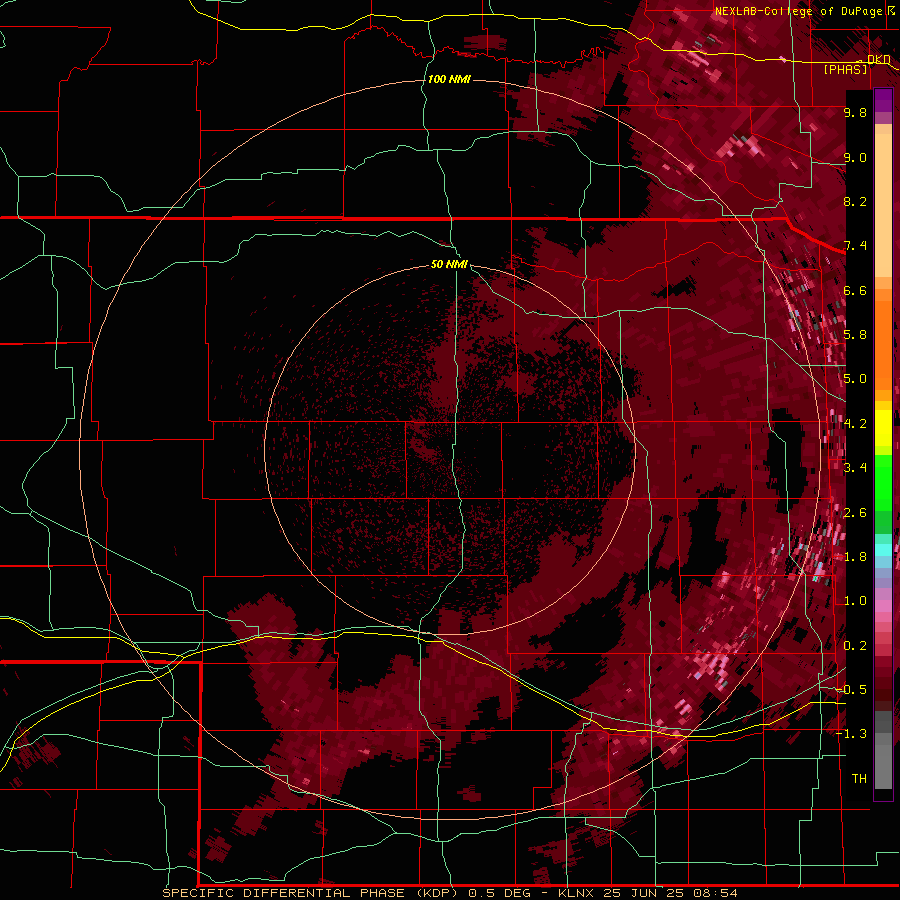Click the 5.8 scale value
This screenshot has width=900, height=900.
coord(855,335)
